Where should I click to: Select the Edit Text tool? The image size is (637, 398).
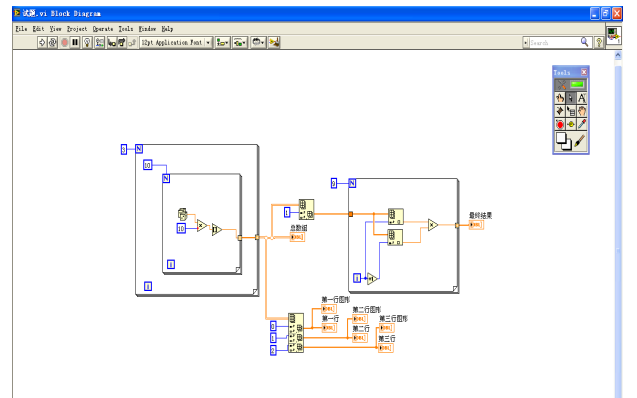pos(582,98)
